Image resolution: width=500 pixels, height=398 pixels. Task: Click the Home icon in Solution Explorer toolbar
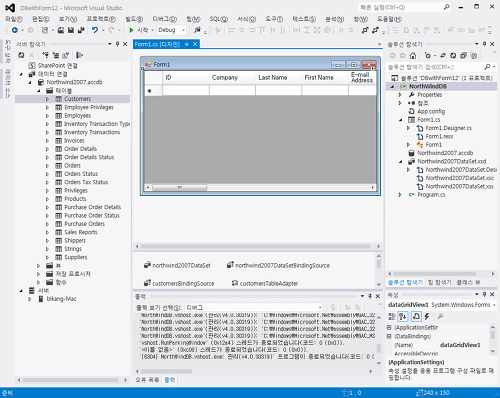click(x=413, y=55)
